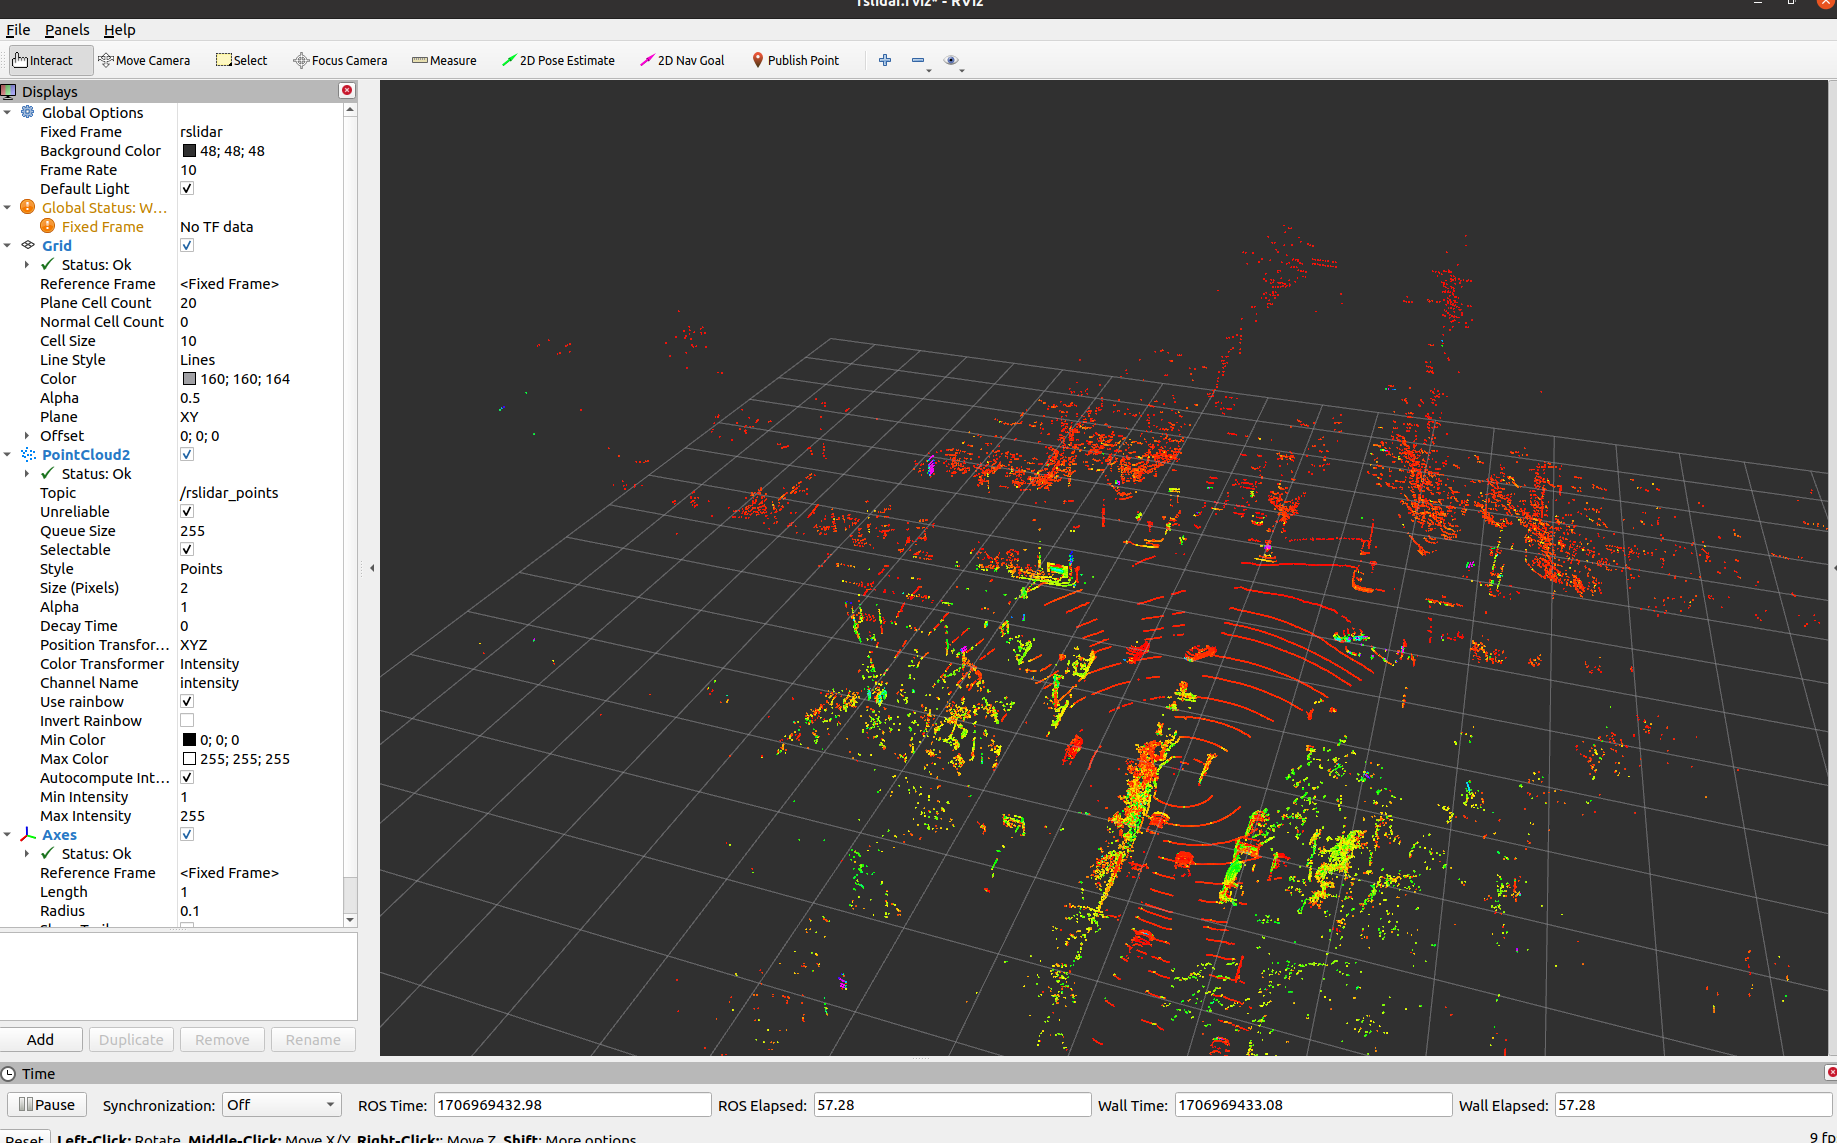
Task: Open the Synchronization dropdown
Action: point(281,1105)
